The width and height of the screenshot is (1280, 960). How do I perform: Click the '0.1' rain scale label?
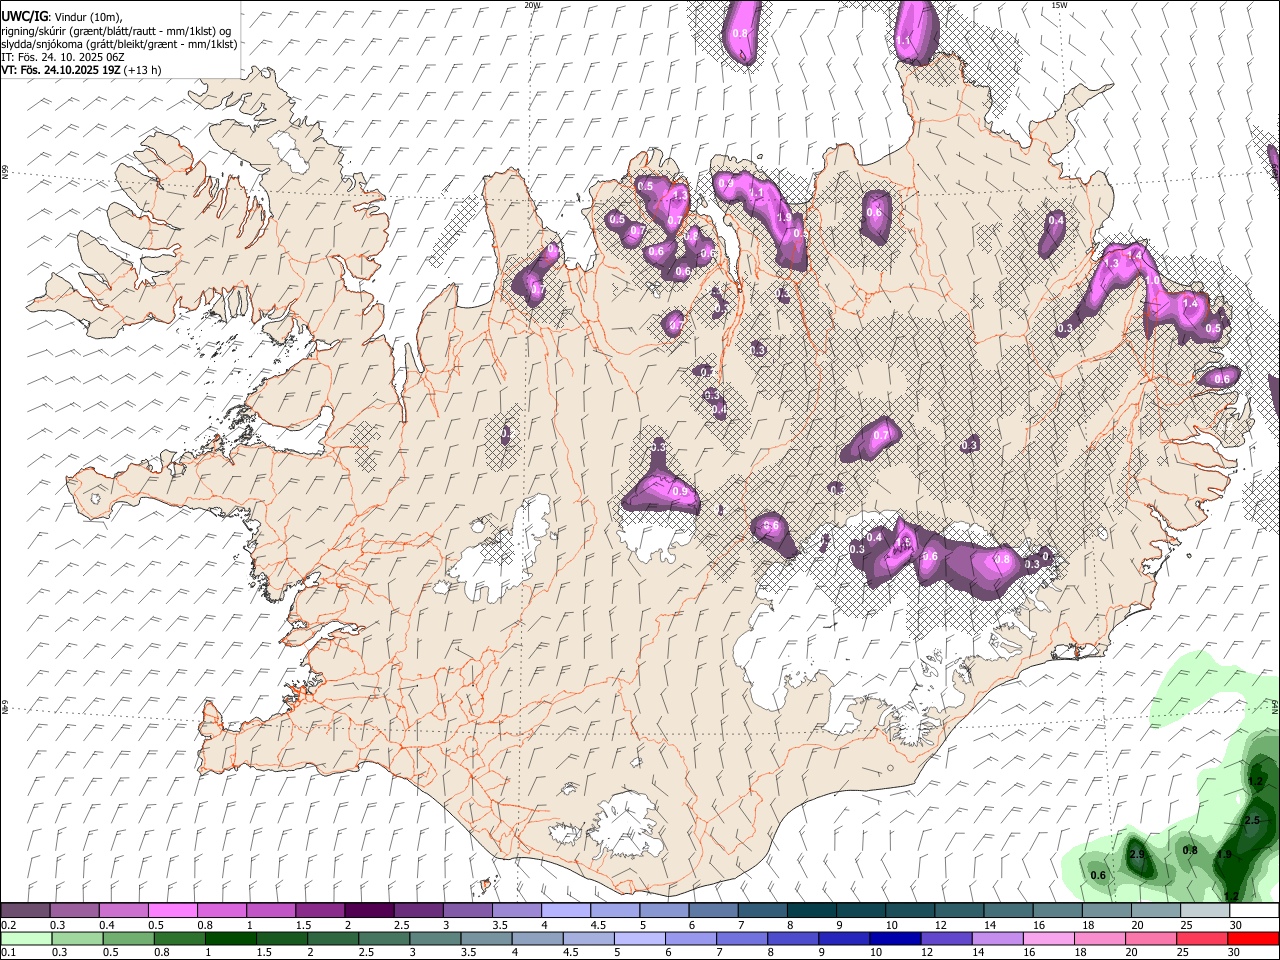9,953
